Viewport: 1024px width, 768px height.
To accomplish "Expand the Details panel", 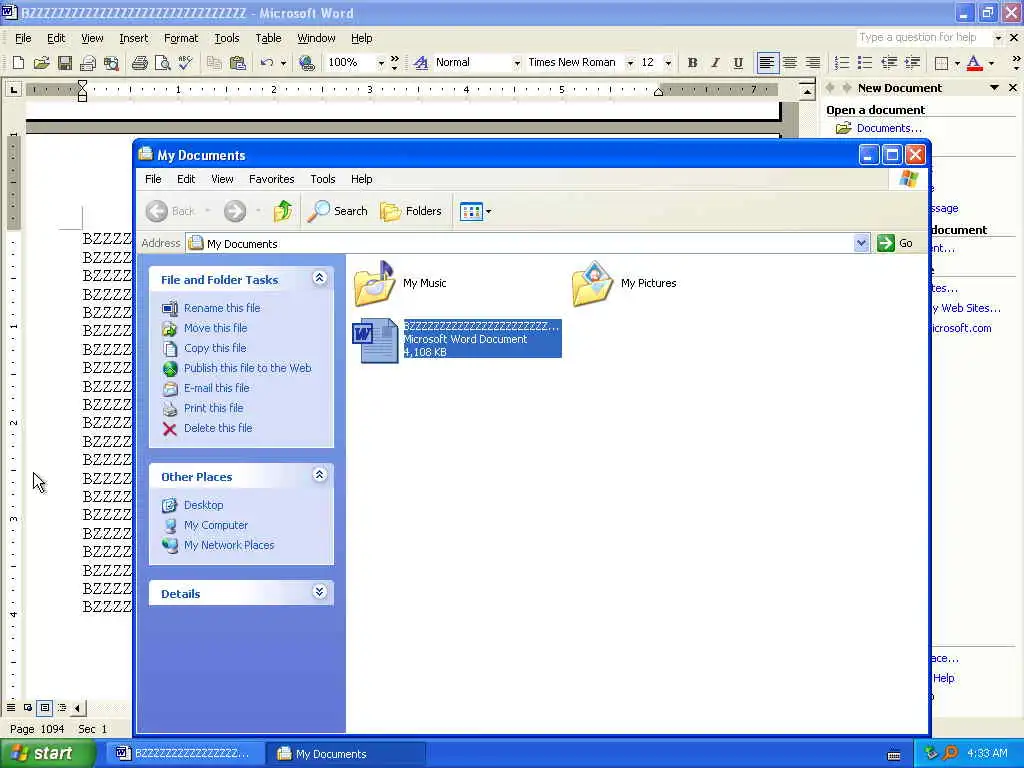I will click(319, 592).
